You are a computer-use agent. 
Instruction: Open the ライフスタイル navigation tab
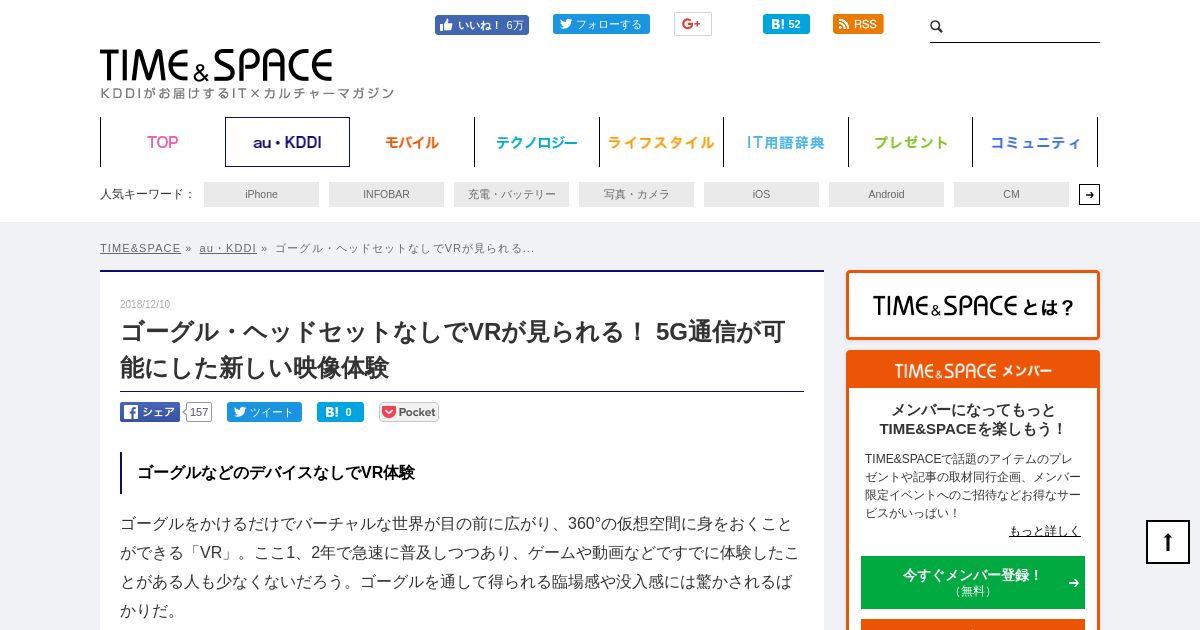coord(661,142)
